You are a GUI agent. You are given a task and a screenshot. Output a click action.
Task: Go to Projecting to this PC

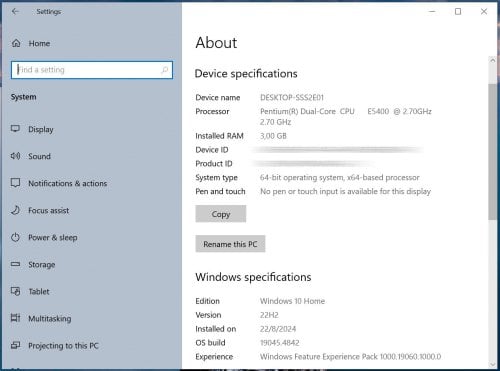[63, 346]
